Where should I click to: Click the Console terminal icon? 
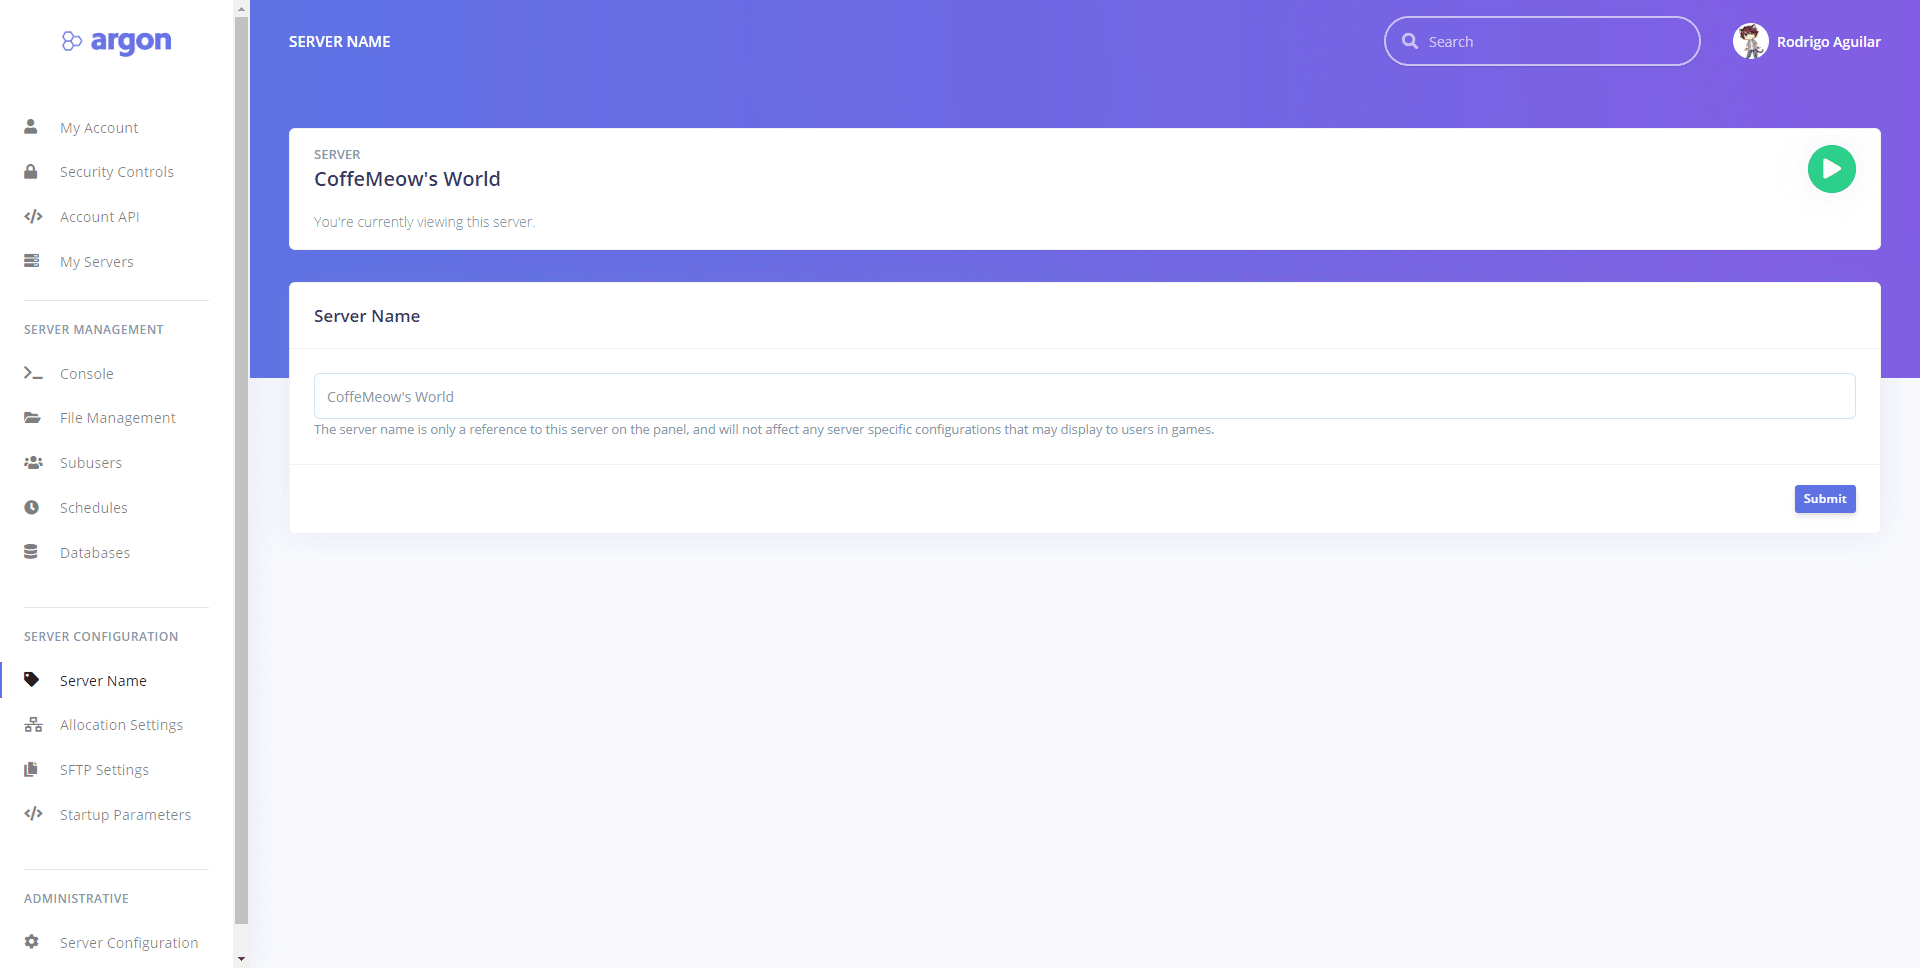coord(33,373)
